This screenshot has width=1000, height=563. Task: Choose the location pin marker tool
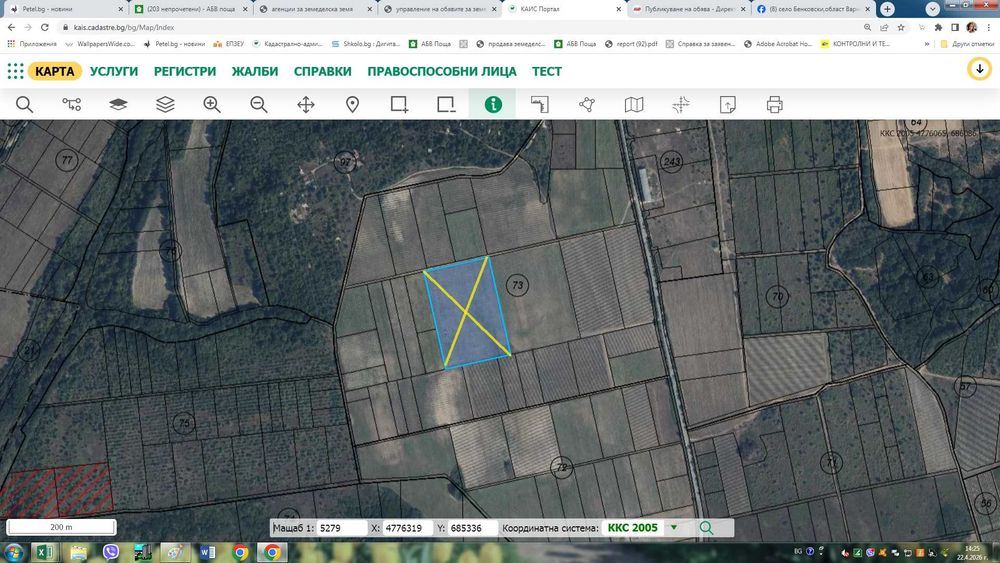point(353,105)
